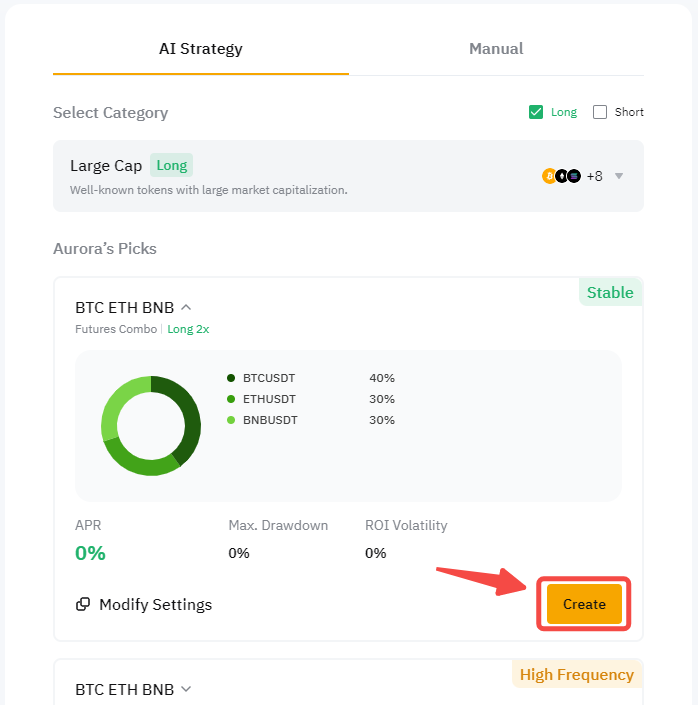Open the Modify Settings link text
Viewport: 698px width, 705px height.
(155, 604)
